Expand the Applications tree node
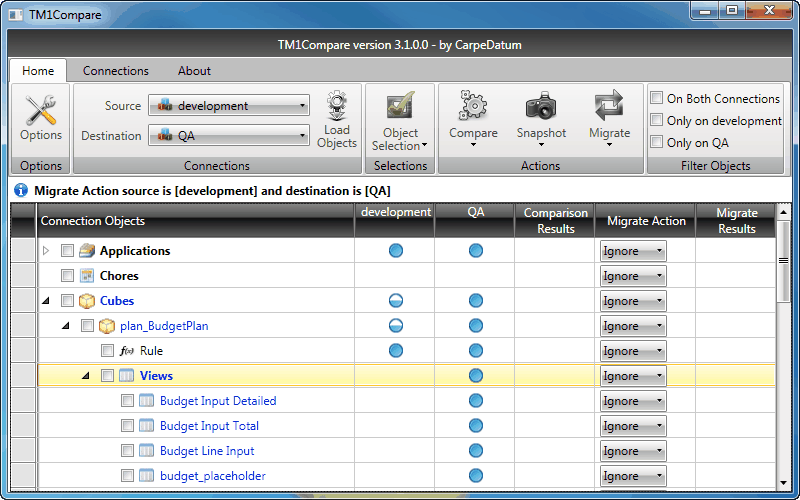This screenshot has height=500, width=800. [46, 251]
